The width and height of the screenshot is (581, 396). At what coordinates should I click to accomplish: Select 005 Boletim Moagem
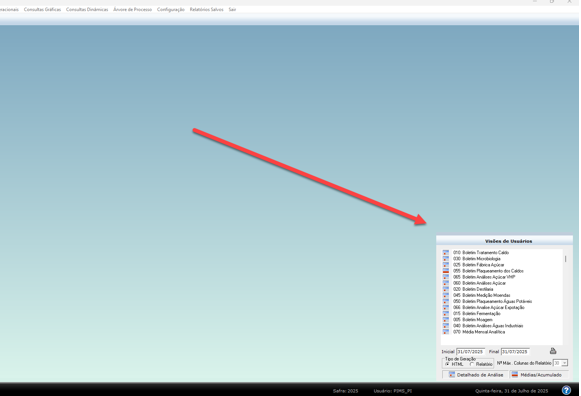(x=473, y=320)
